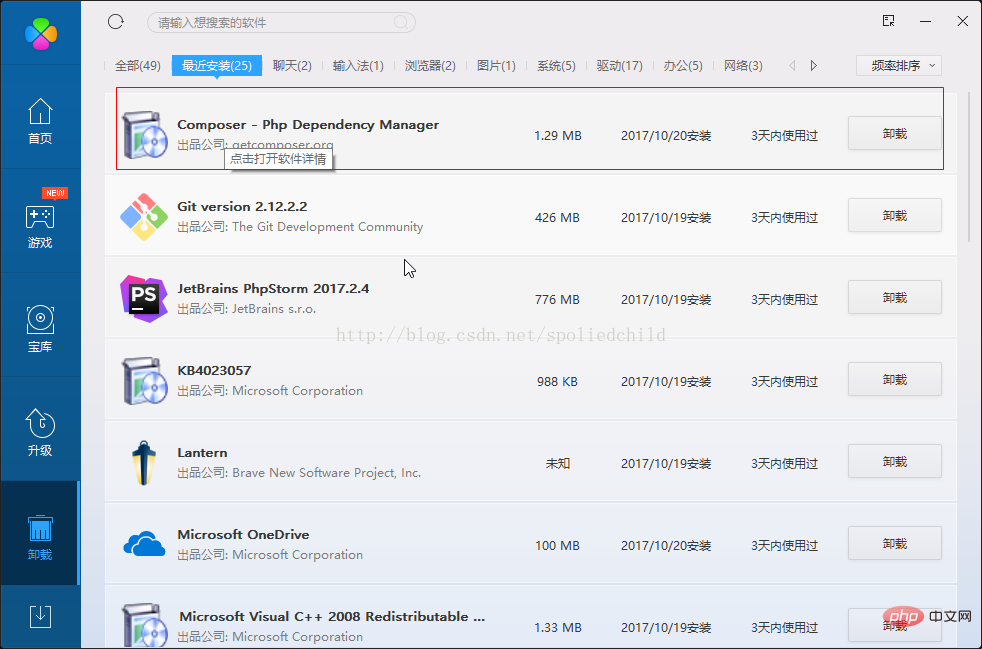Switch to the 全部(49) tab
Image resolution: width=982 pixels, height=649 pixels.
(138, 65)
